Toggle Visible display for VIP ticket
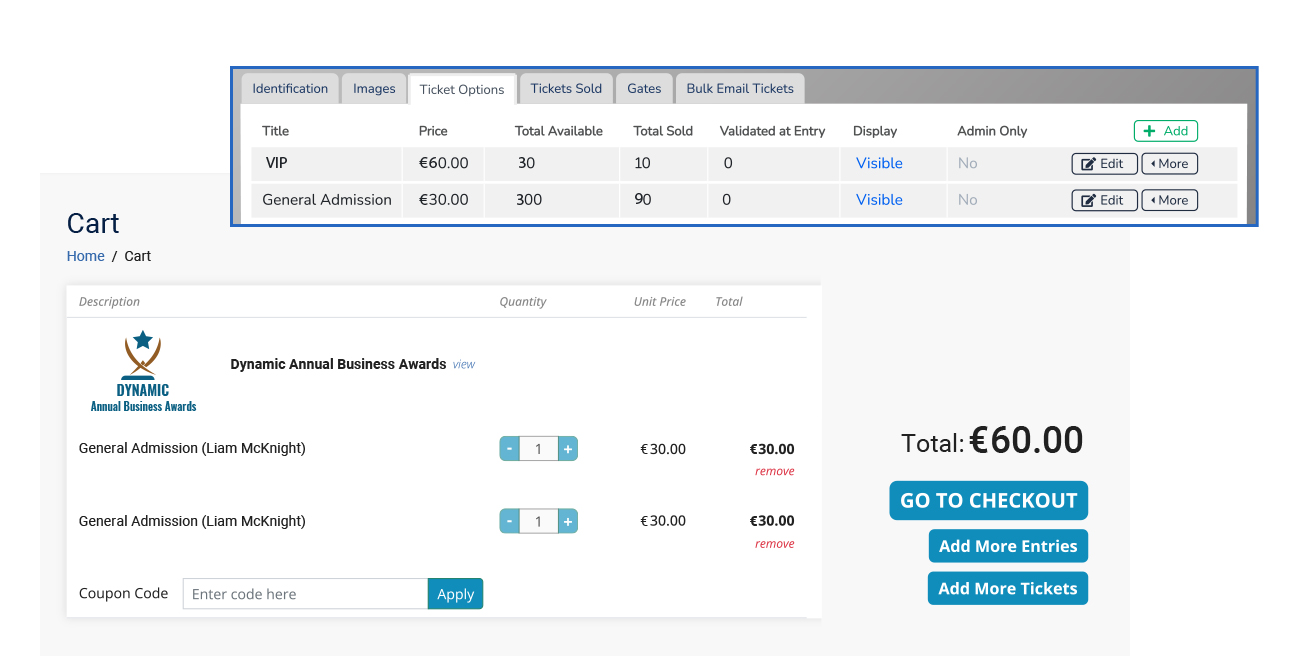The width and height of the screenshot is (1294, 669). click(x=879, y=163)
